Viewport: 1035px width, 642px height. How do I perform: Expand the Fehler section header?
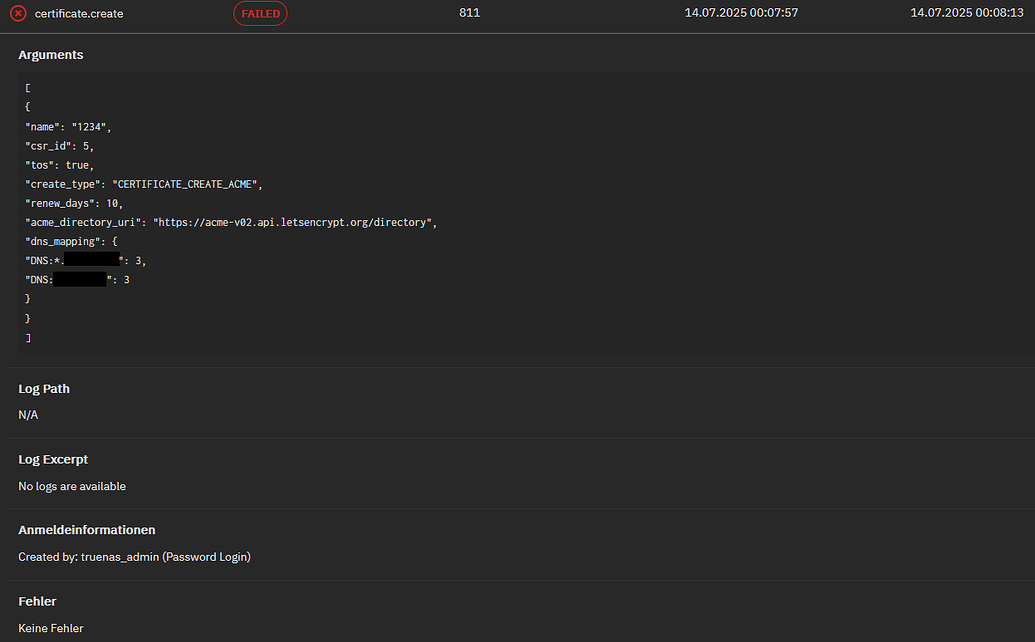(x=37, y=601)
